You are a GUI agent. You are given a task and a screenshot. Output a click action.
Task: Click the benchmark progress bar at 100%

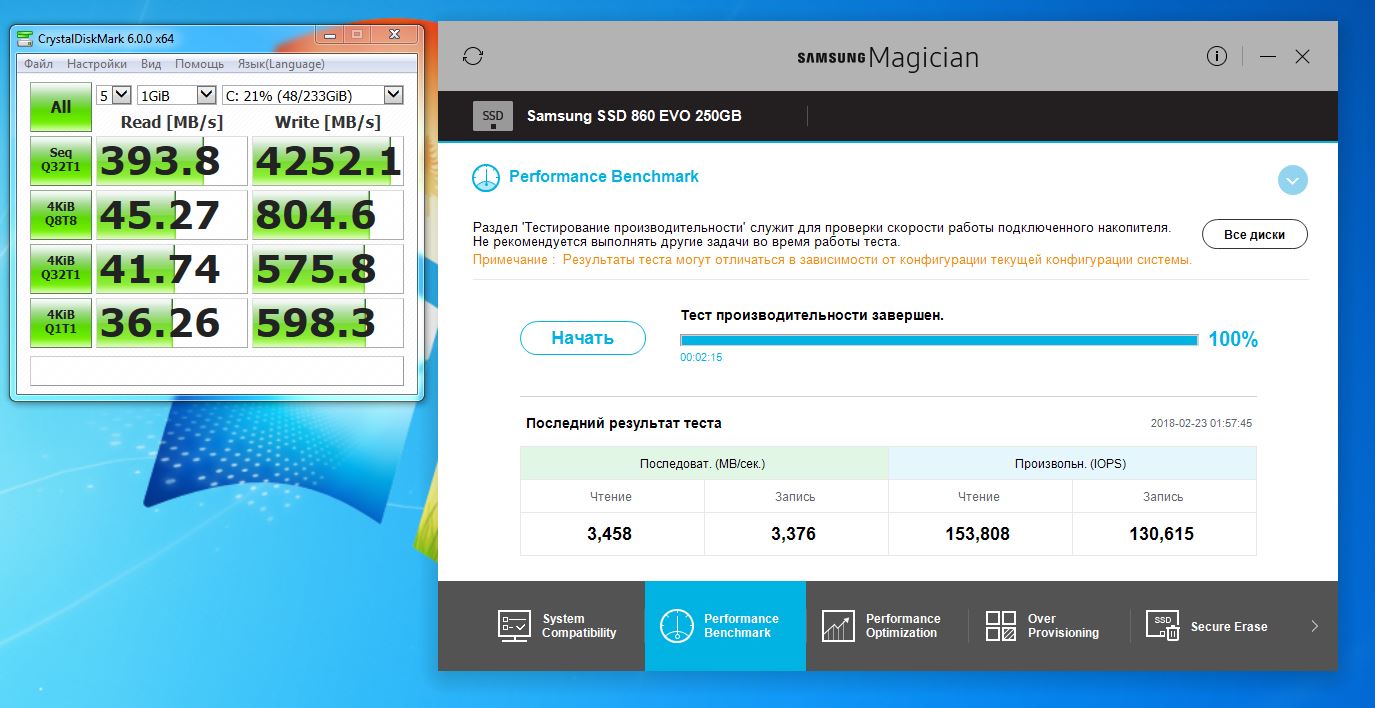[x=939, y=340]
